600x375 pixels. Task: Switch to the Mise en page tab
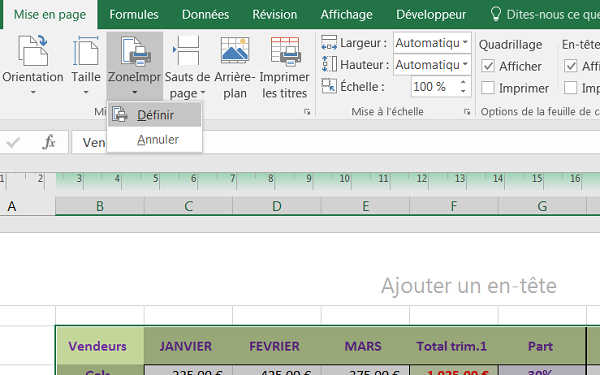coord(50,15)
